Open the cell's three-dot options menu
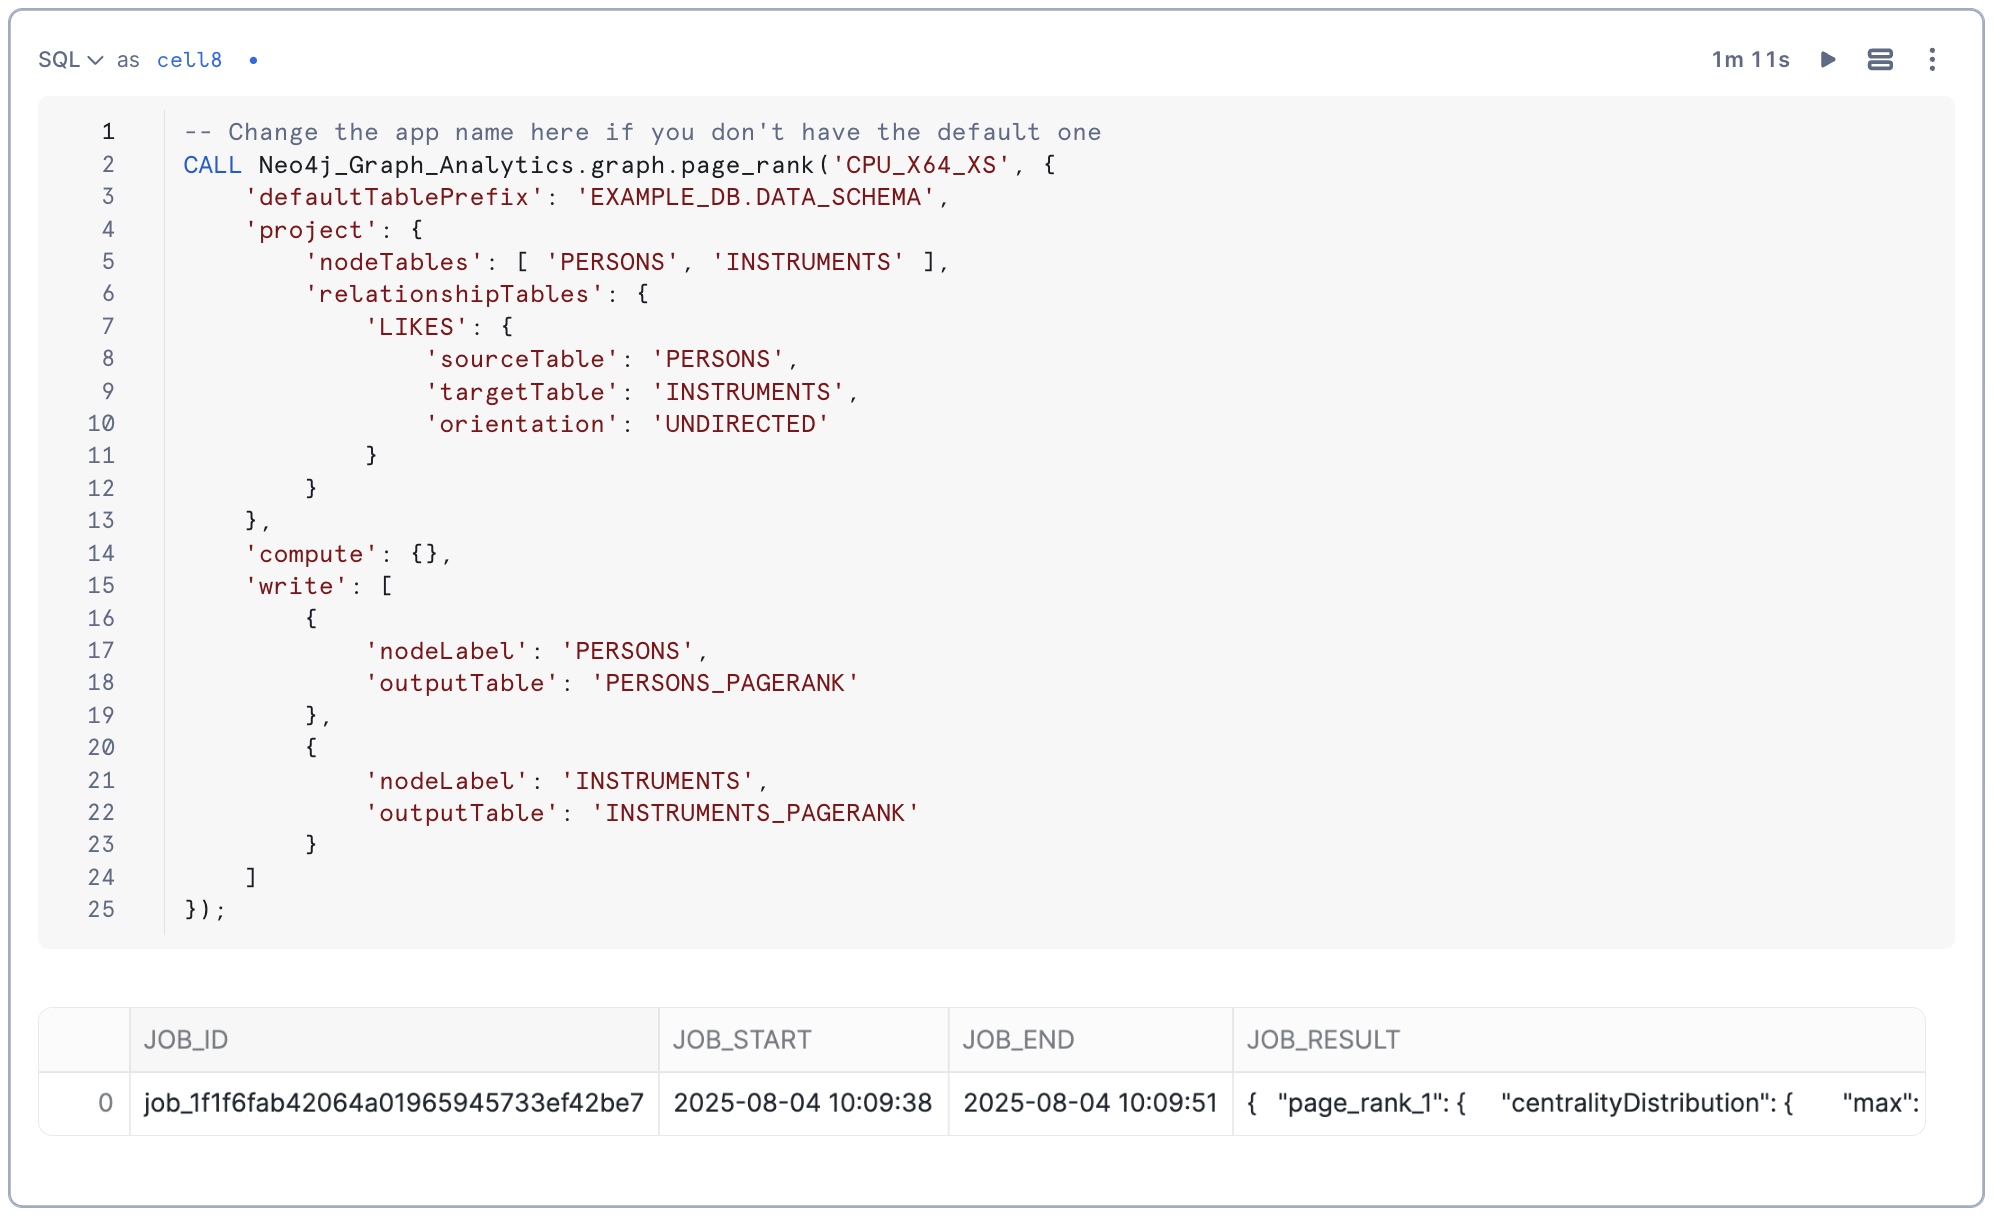 tap(1932, 60)
